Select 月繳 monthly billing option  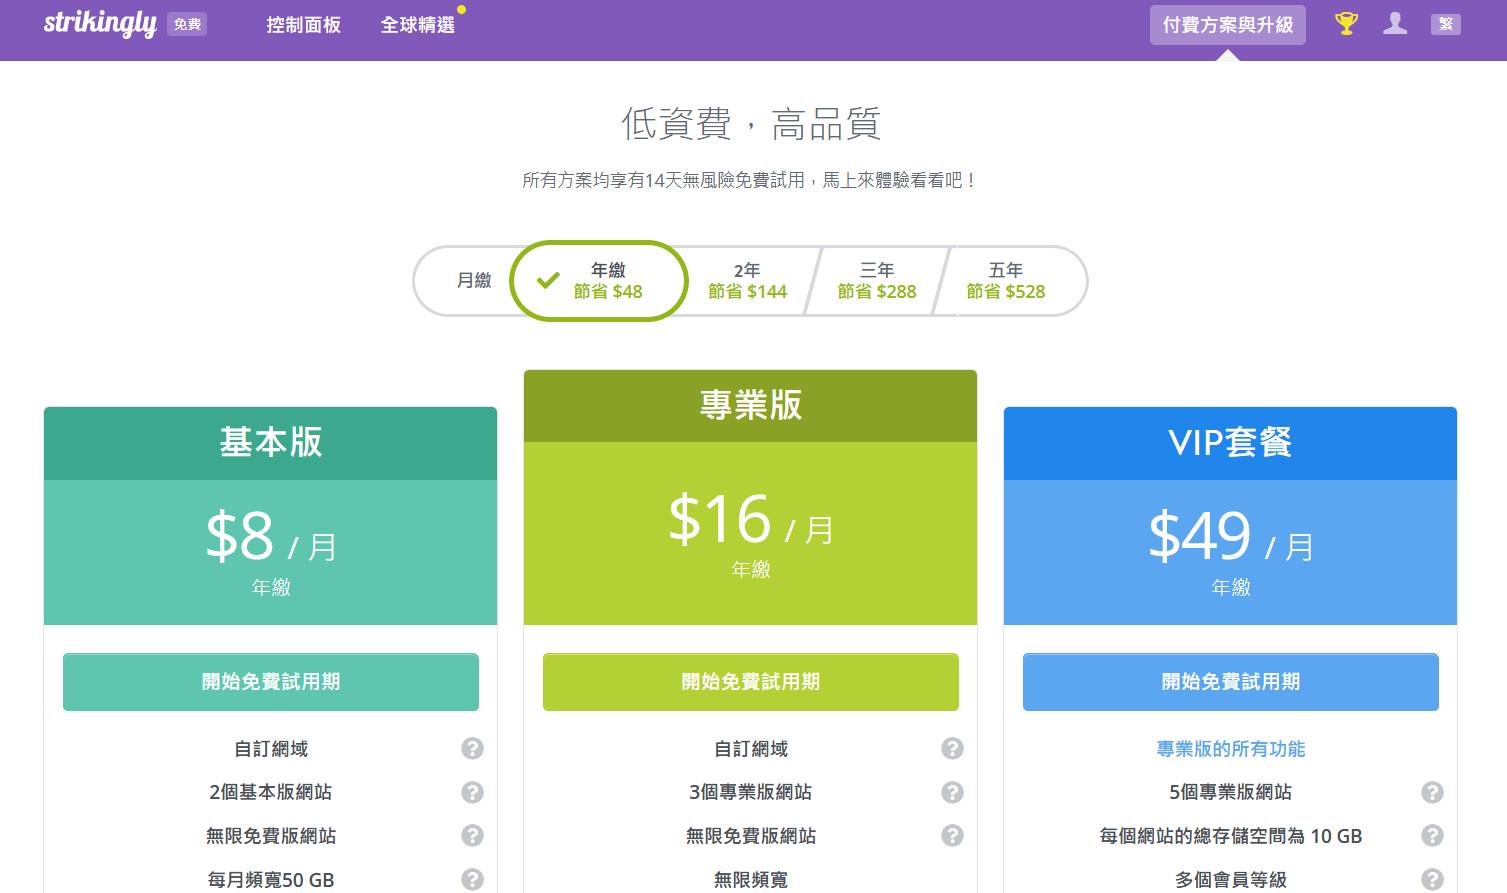473,281
